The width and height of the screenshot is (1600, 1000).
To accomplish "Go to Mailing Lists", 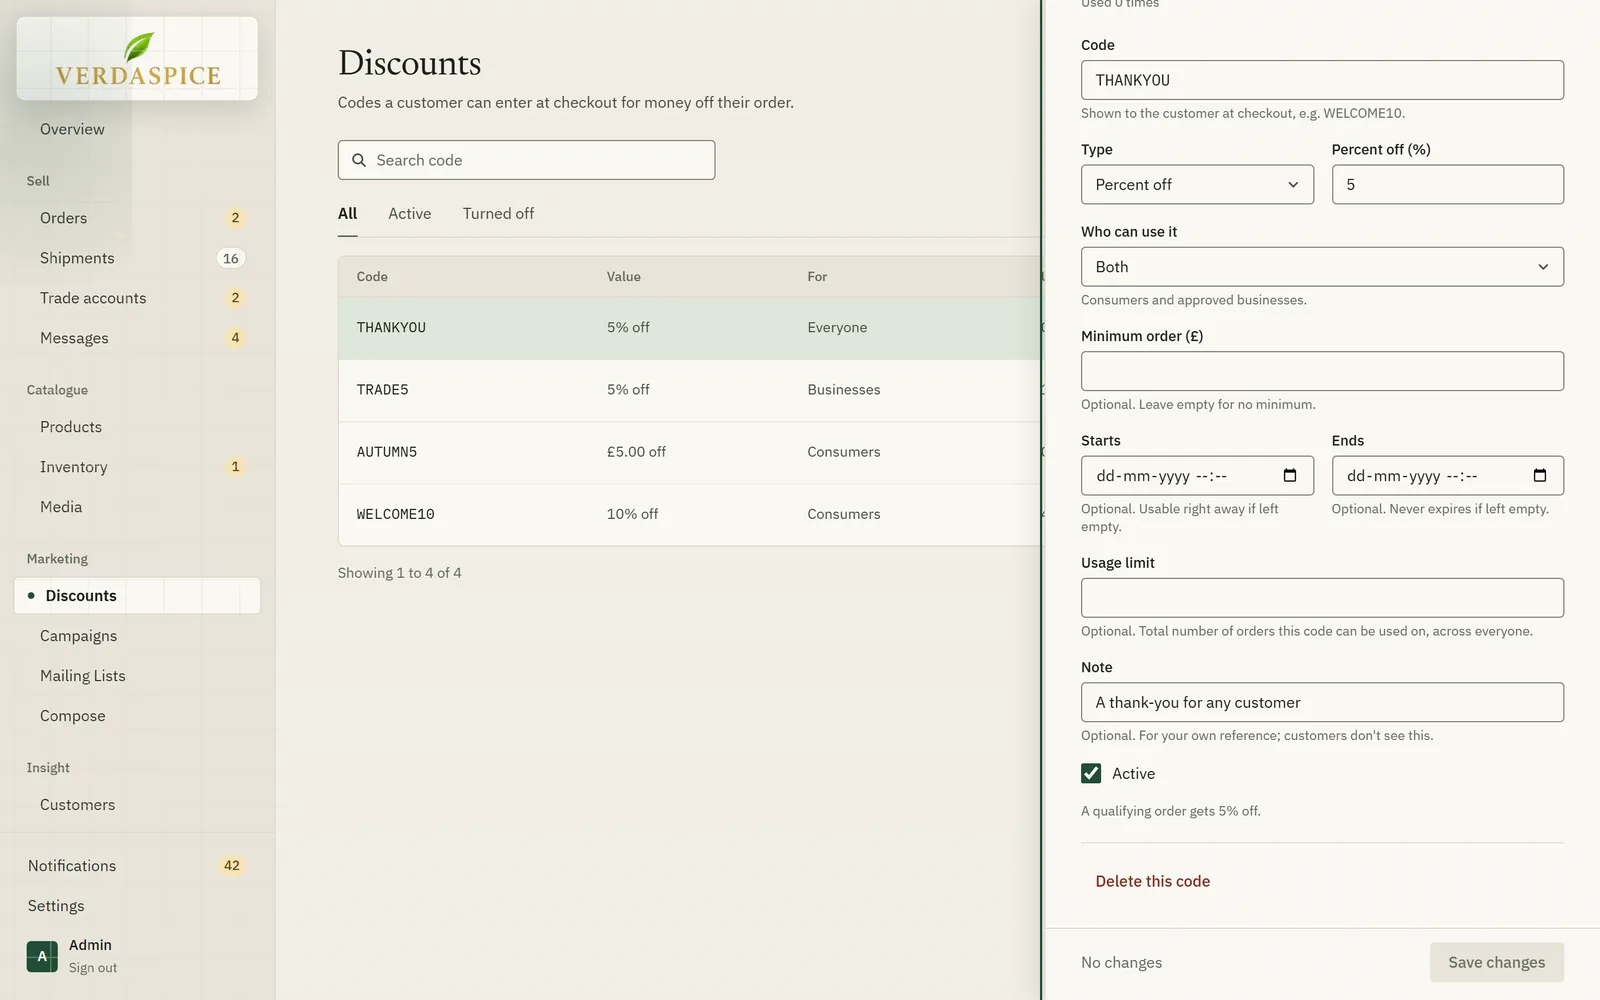I will coord(137,676).
